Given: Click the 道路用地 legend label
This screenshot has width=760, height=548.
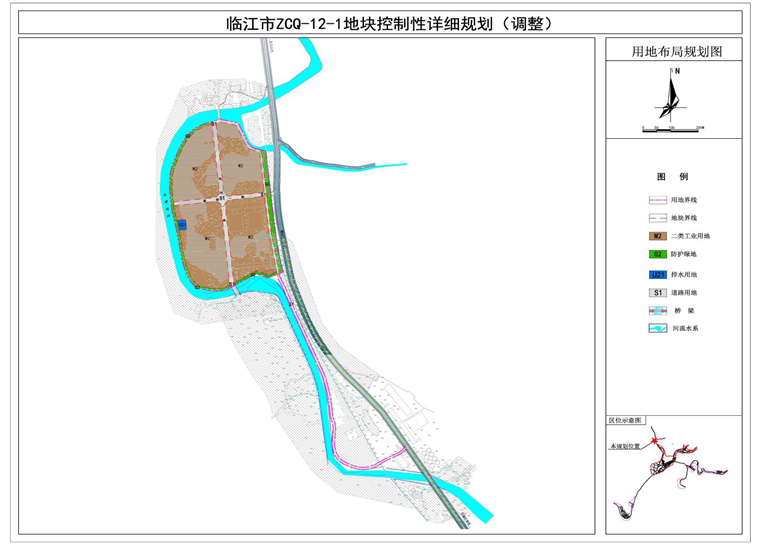Looking at the screenshot, I should pyautogui.click(x=686, y=292).
